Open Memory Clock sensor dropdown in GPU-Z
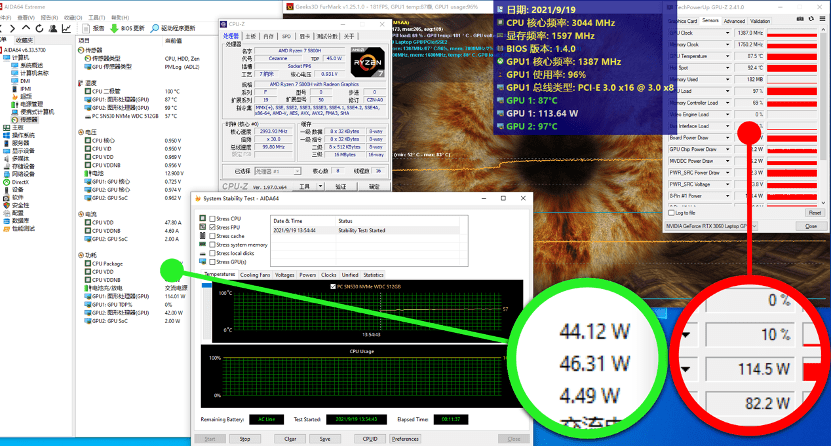 (x=727, y=45)
